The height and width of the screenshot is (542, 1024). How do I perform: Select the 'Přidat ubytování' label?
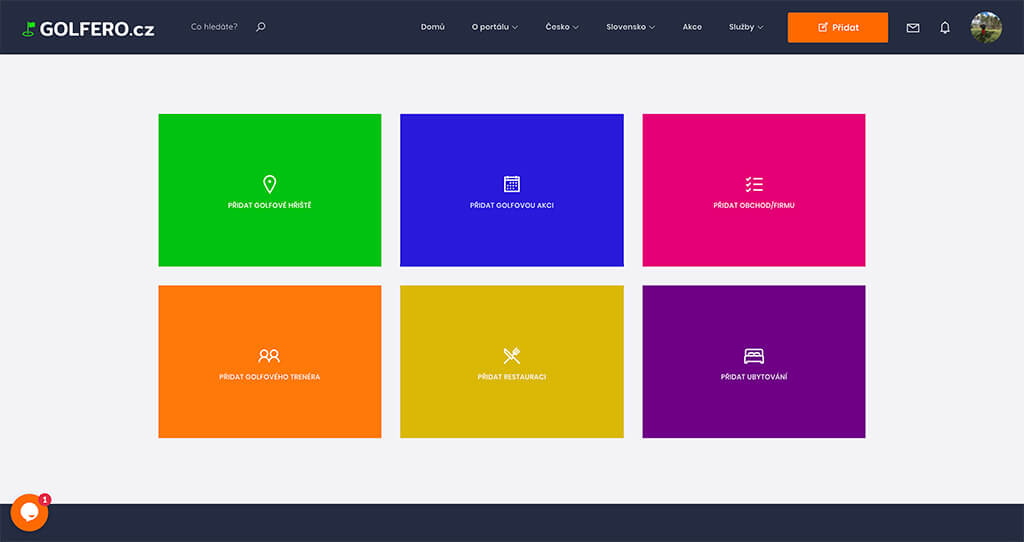(x=754, y=377)
